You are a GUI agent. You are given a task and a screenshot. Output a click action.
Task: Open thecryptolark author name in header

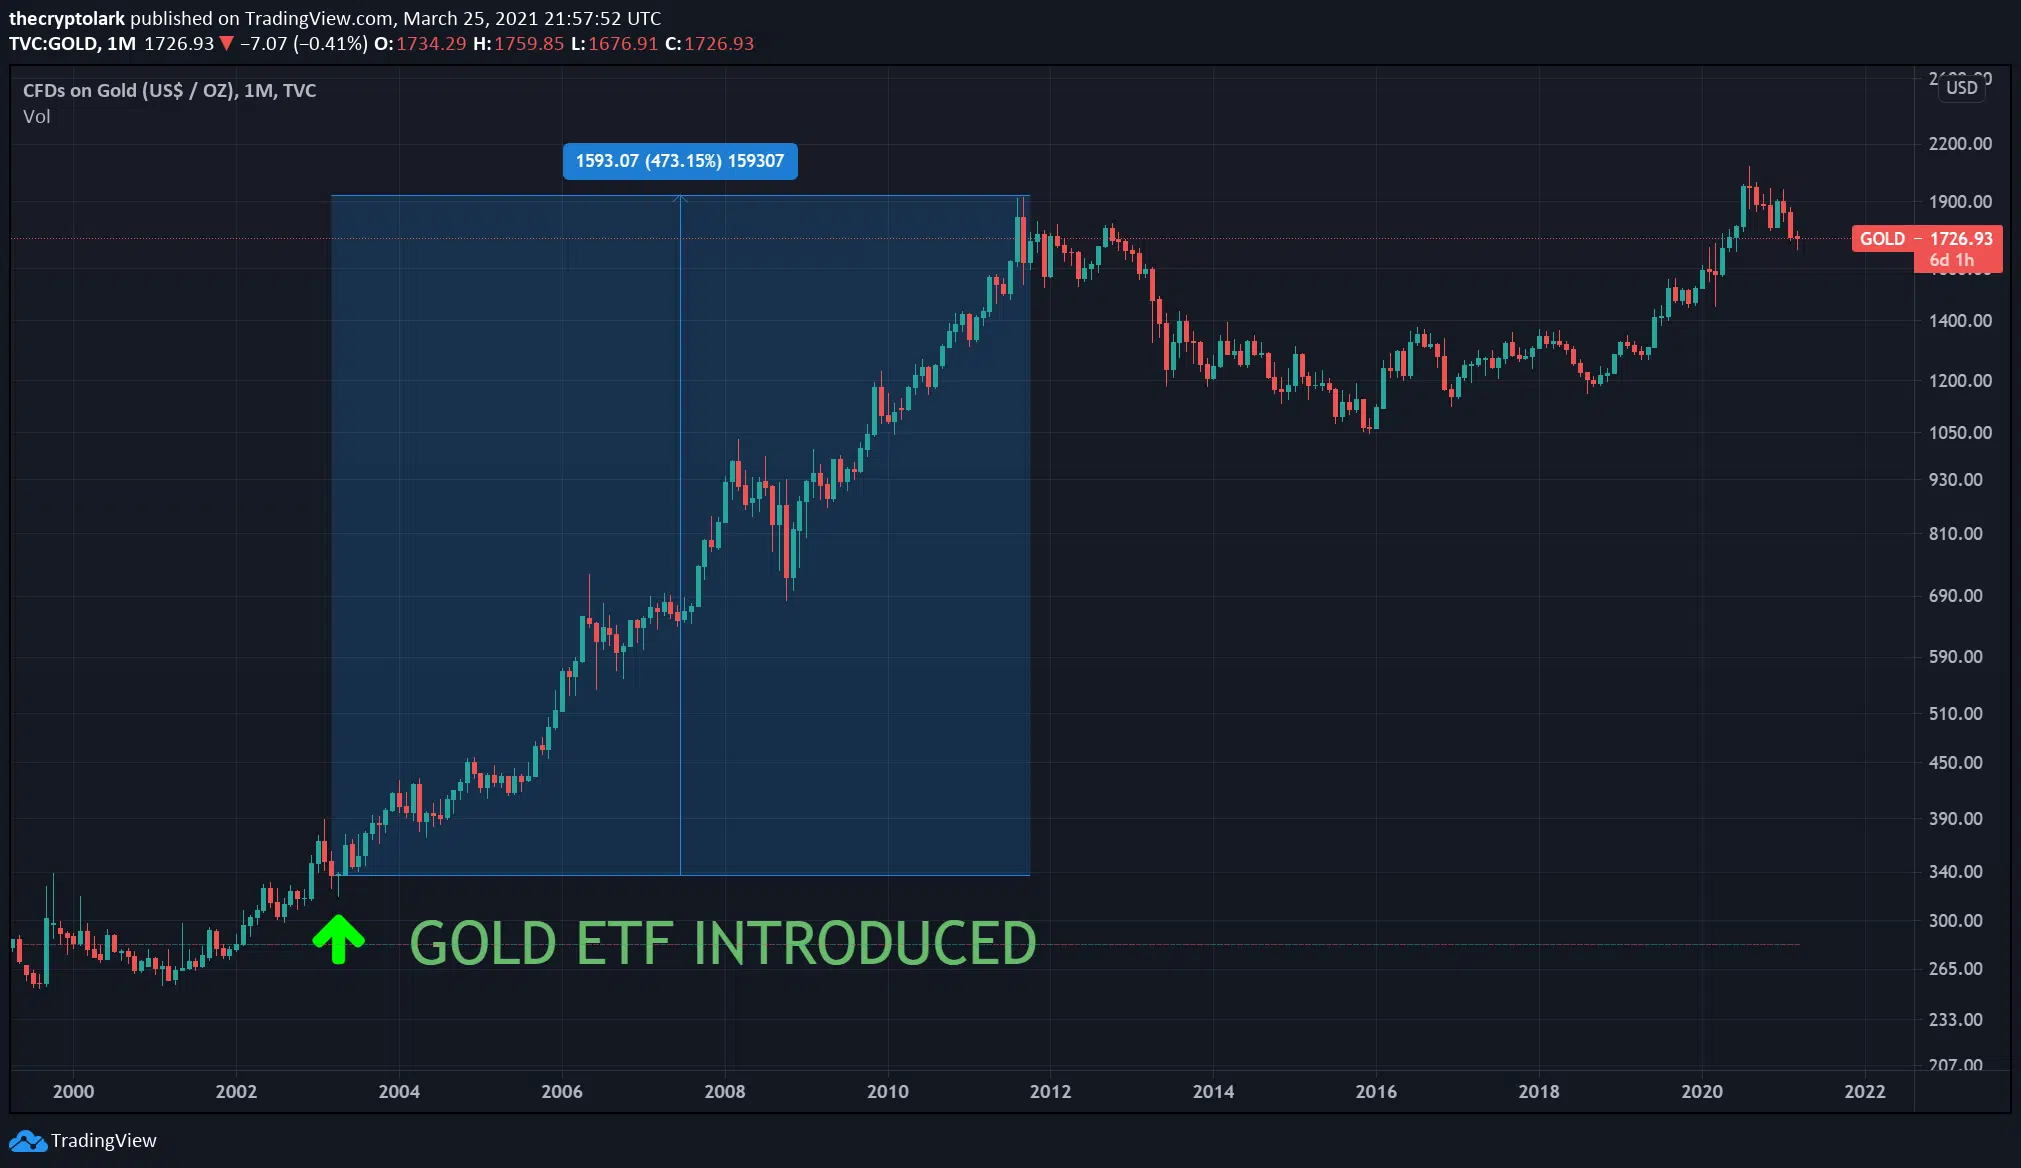tap(67, 18)
